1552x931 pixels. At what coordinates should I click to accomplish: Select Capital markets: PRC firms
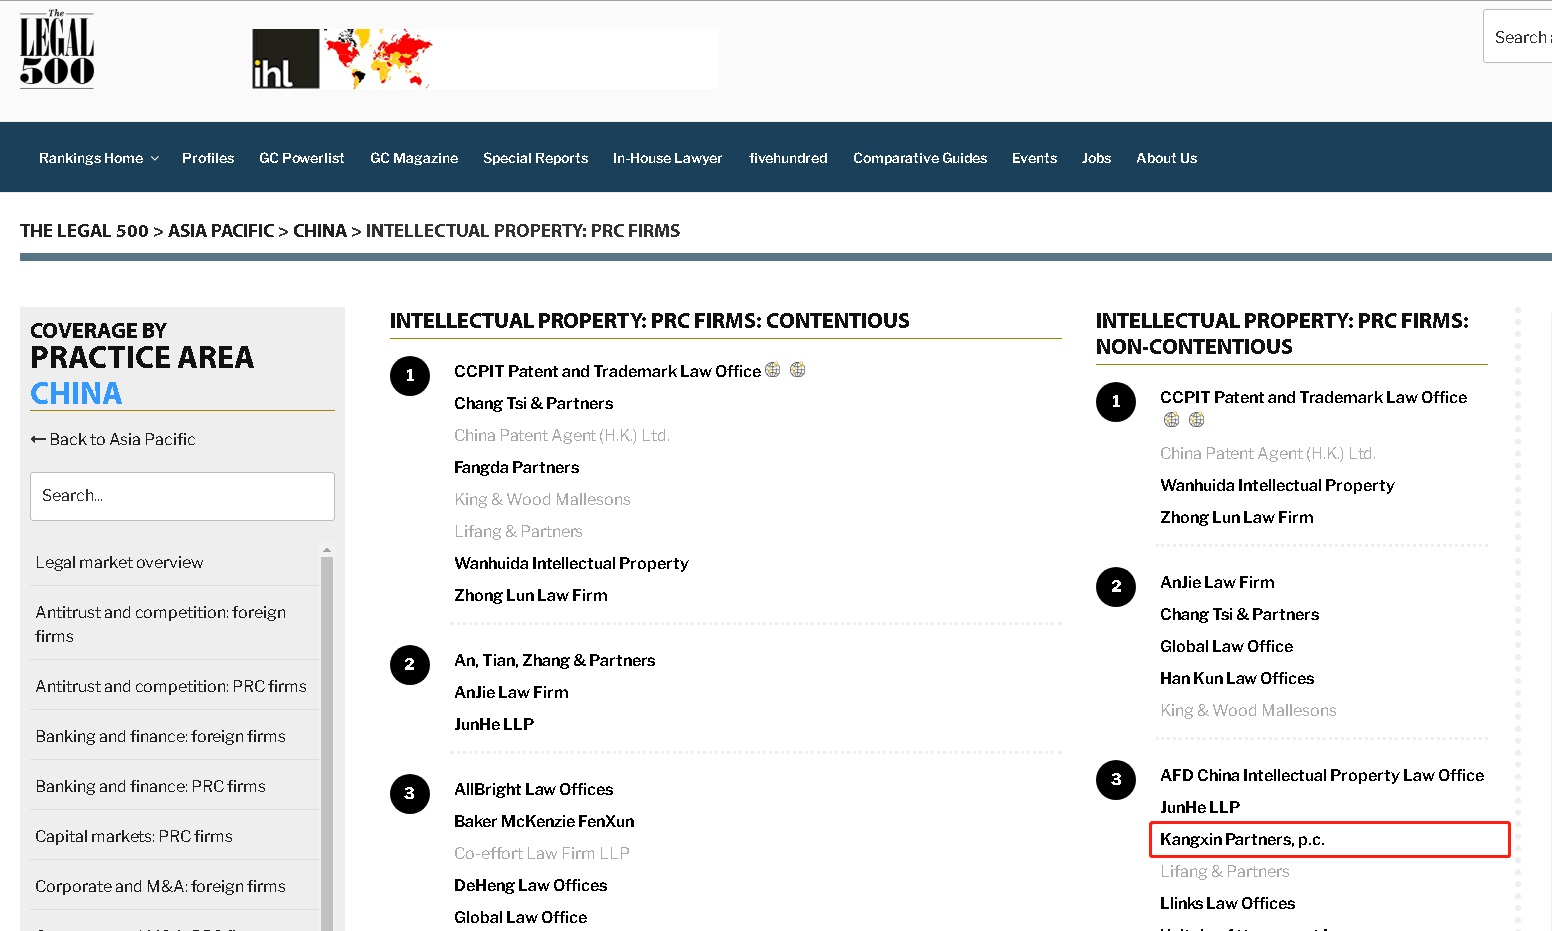click(134, 836)
